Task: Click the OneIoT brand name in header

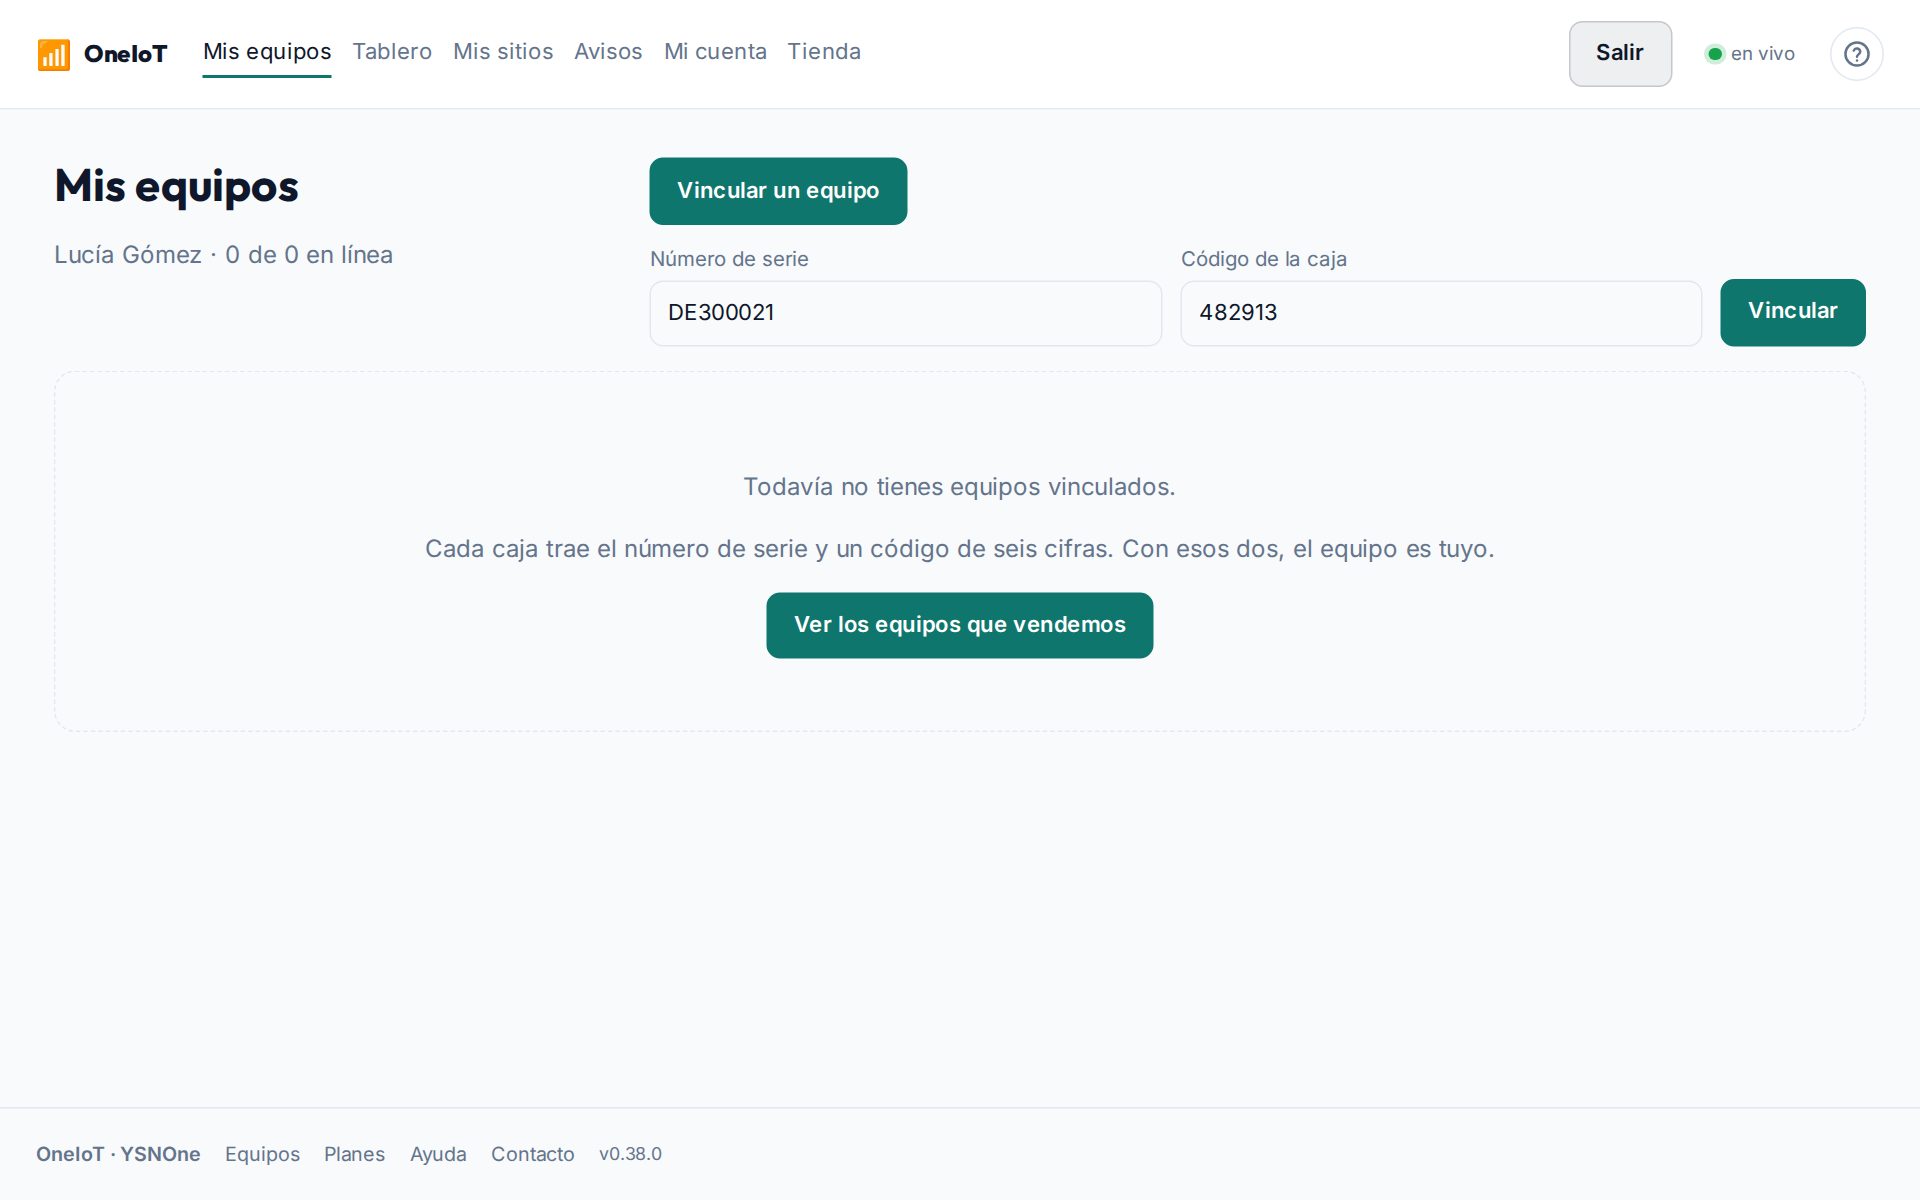Action: [x=126, y=54]
